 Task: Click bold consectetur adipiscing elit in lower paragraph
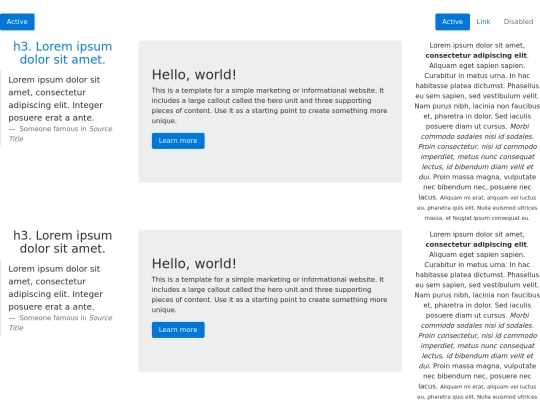point(476,245)
